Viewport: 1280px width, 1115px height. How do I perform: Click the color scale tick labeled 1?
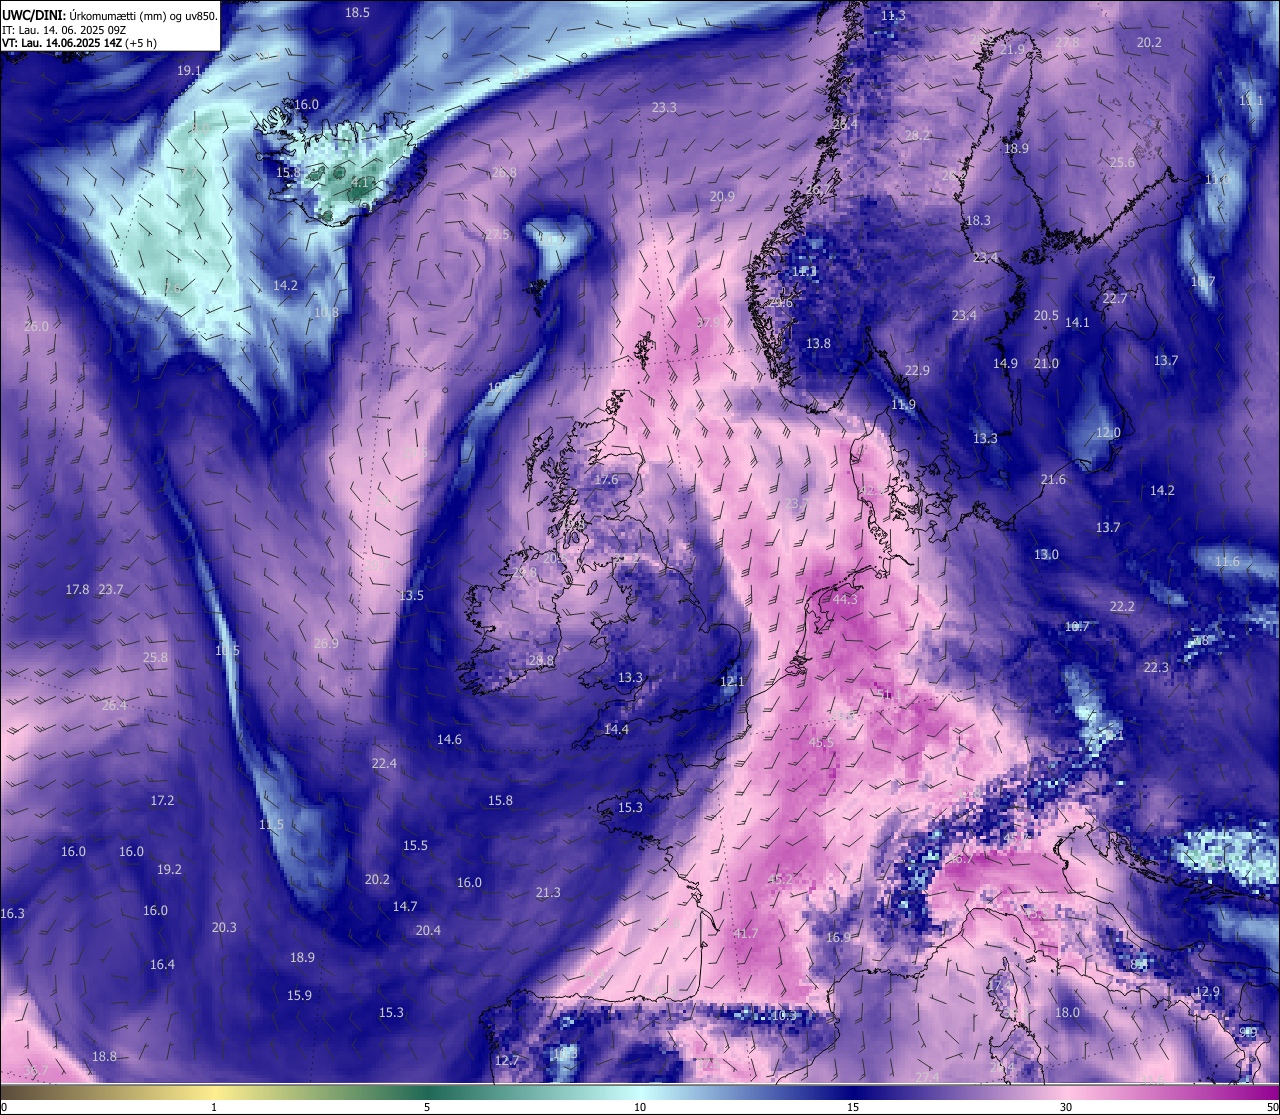(x=214, y=1107)
